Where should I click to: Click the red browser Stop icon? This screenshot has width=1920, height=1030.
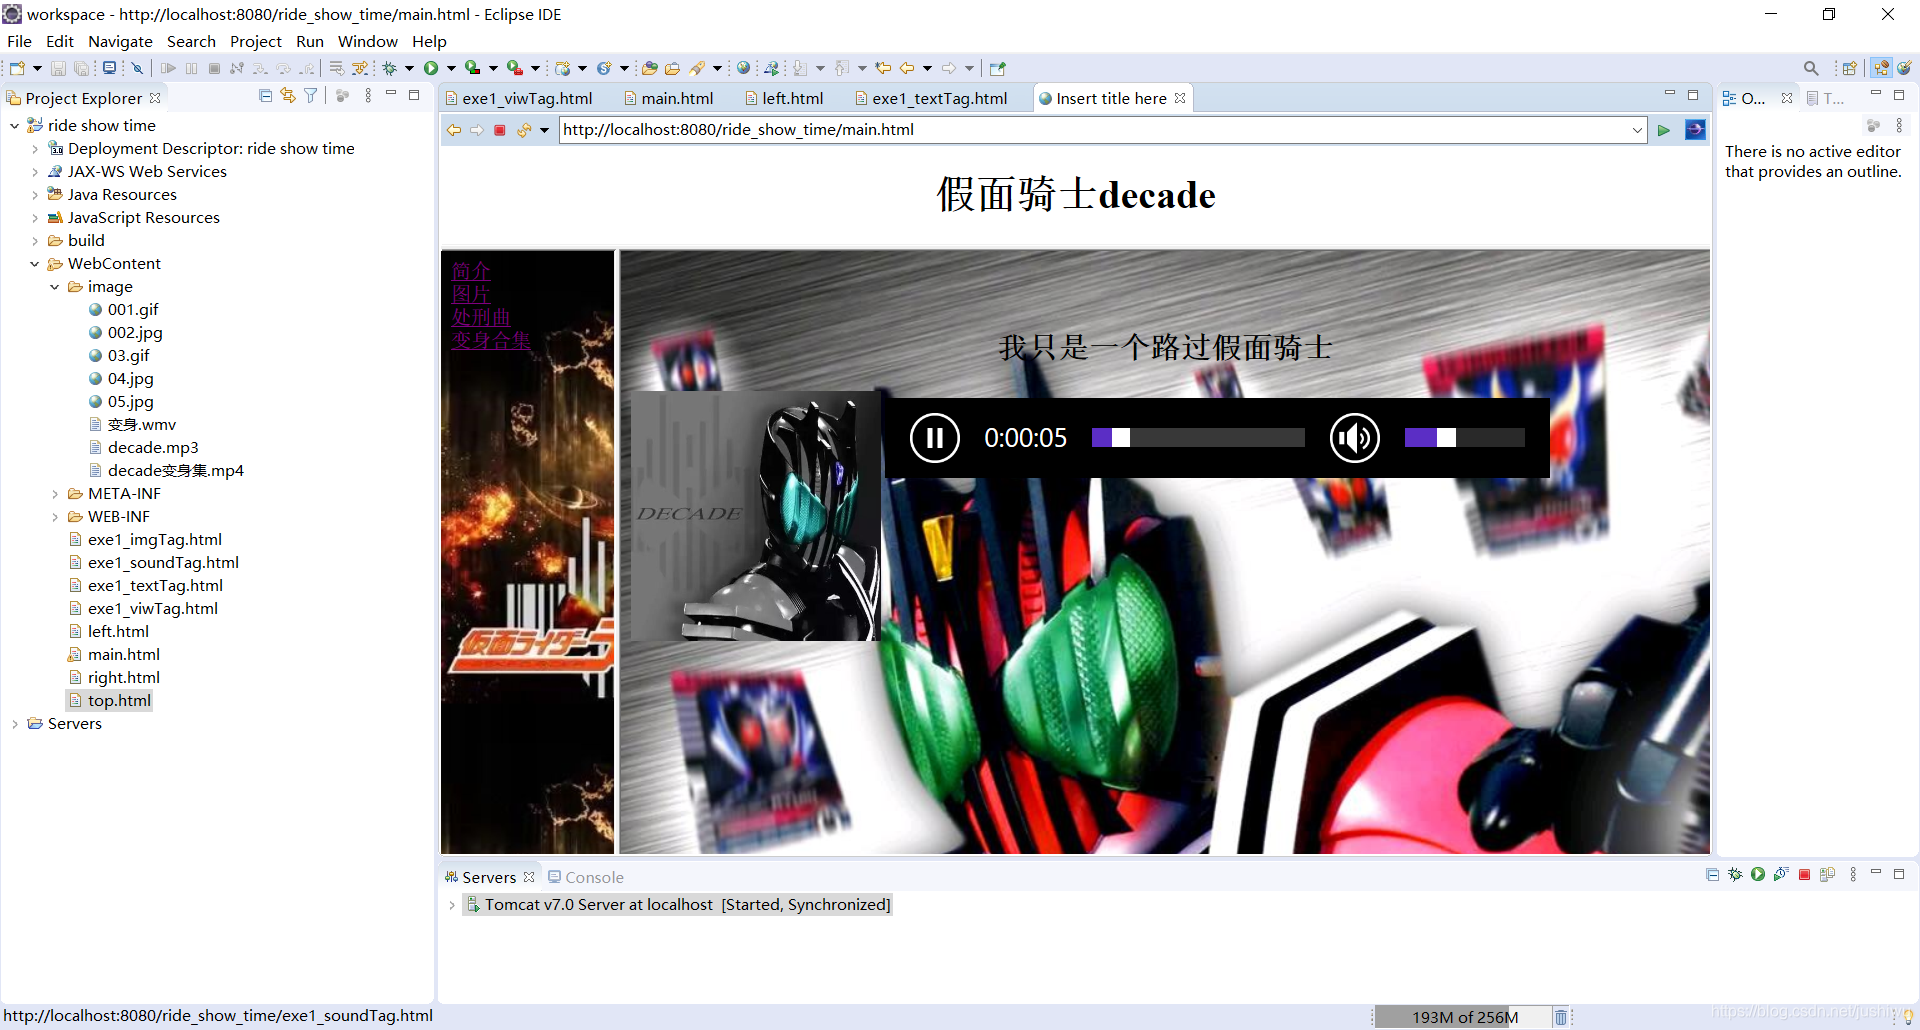[x=500, y=130]
